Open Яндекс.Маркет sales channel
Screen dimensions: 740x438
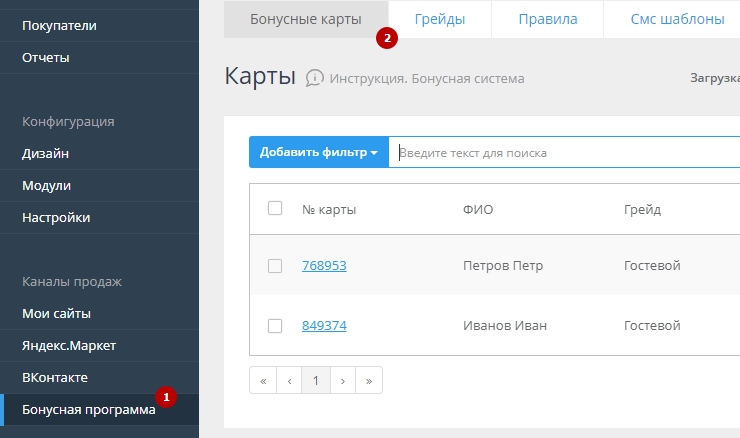point(69,346)
